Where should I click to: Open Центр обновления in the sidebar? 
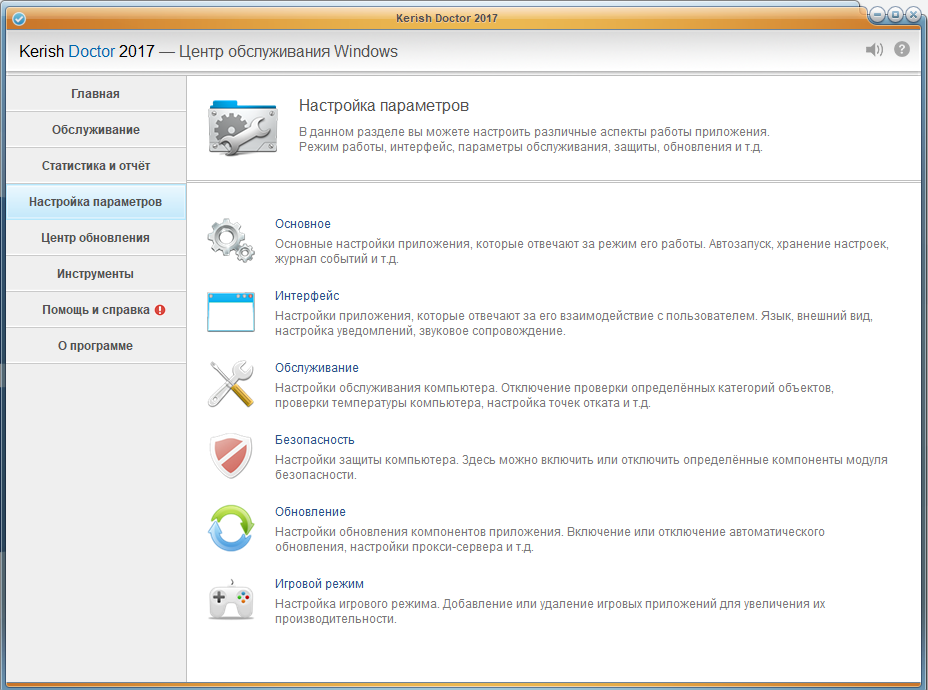point(95,238)
